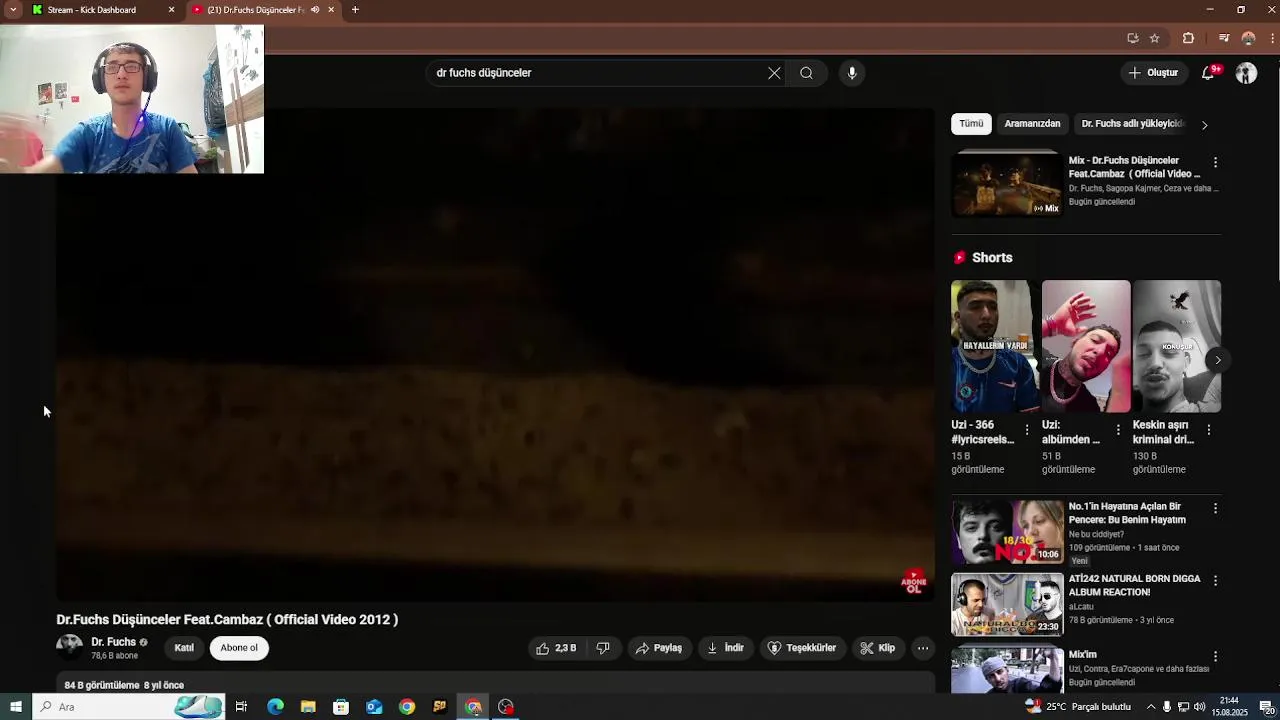Mute tab via speaker icon on YouTube tab

coord(314,10)
